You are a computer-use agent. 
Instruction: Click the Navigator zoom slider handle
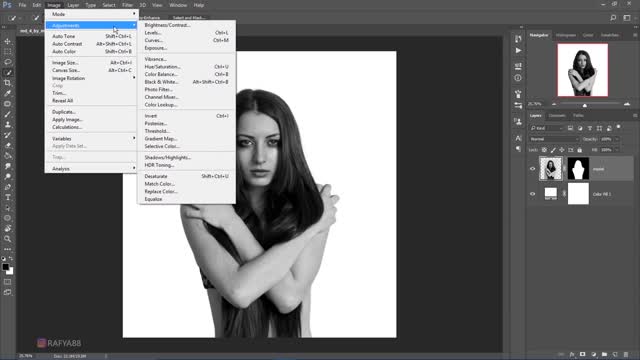coord(584,105)
